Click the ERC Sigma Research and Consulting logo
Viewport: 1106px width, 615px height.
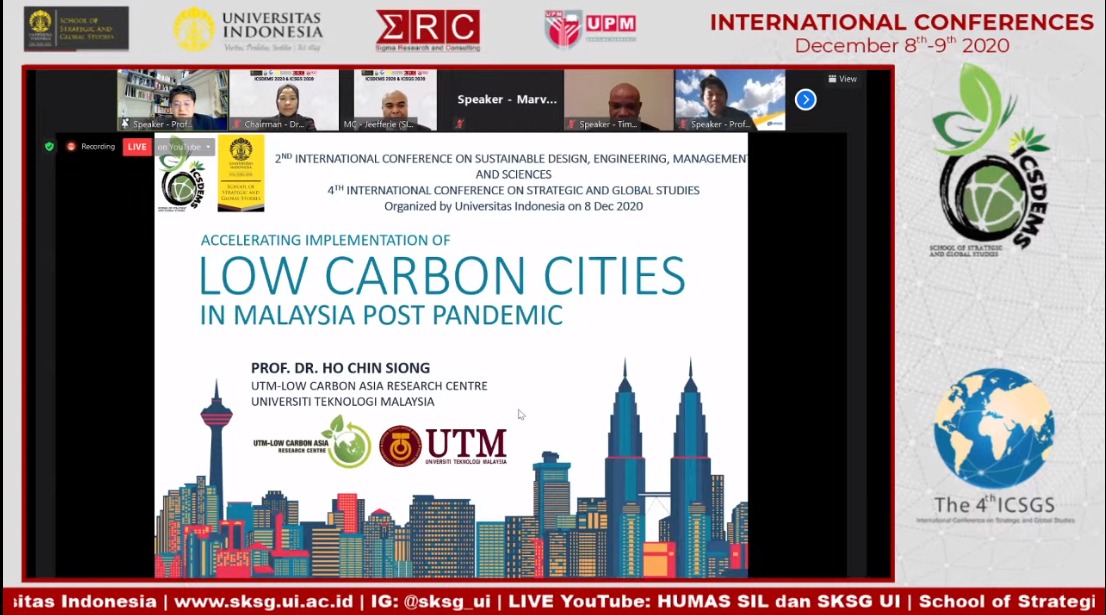[427, 30]
